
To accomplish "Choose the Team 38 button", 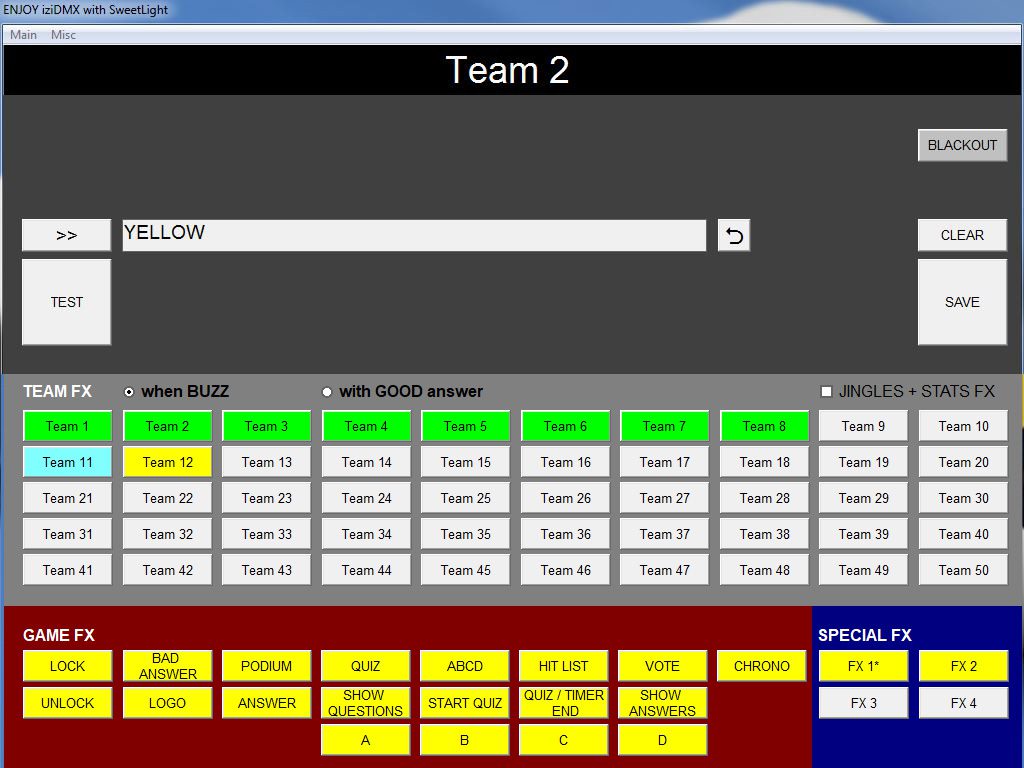I will coord(764,534).
